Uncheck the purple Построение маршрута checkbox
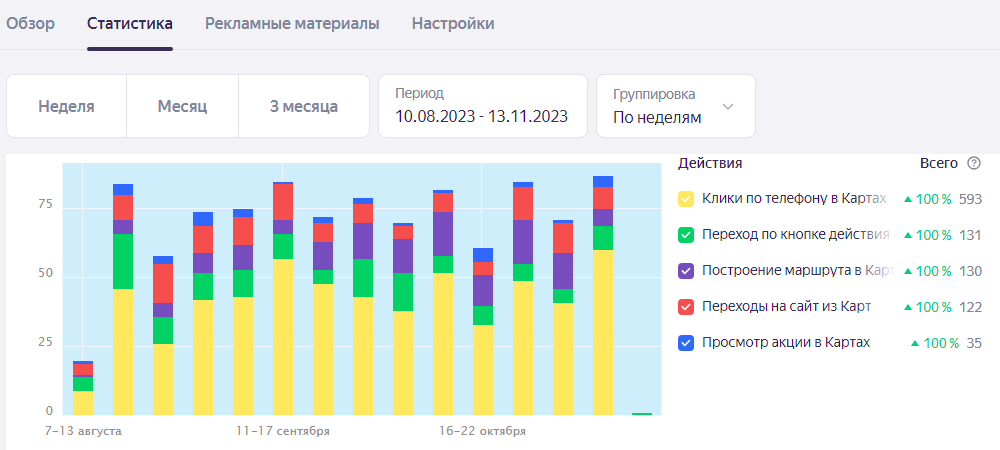This screenshot has height=450, width=1000. tap(686, 271)
